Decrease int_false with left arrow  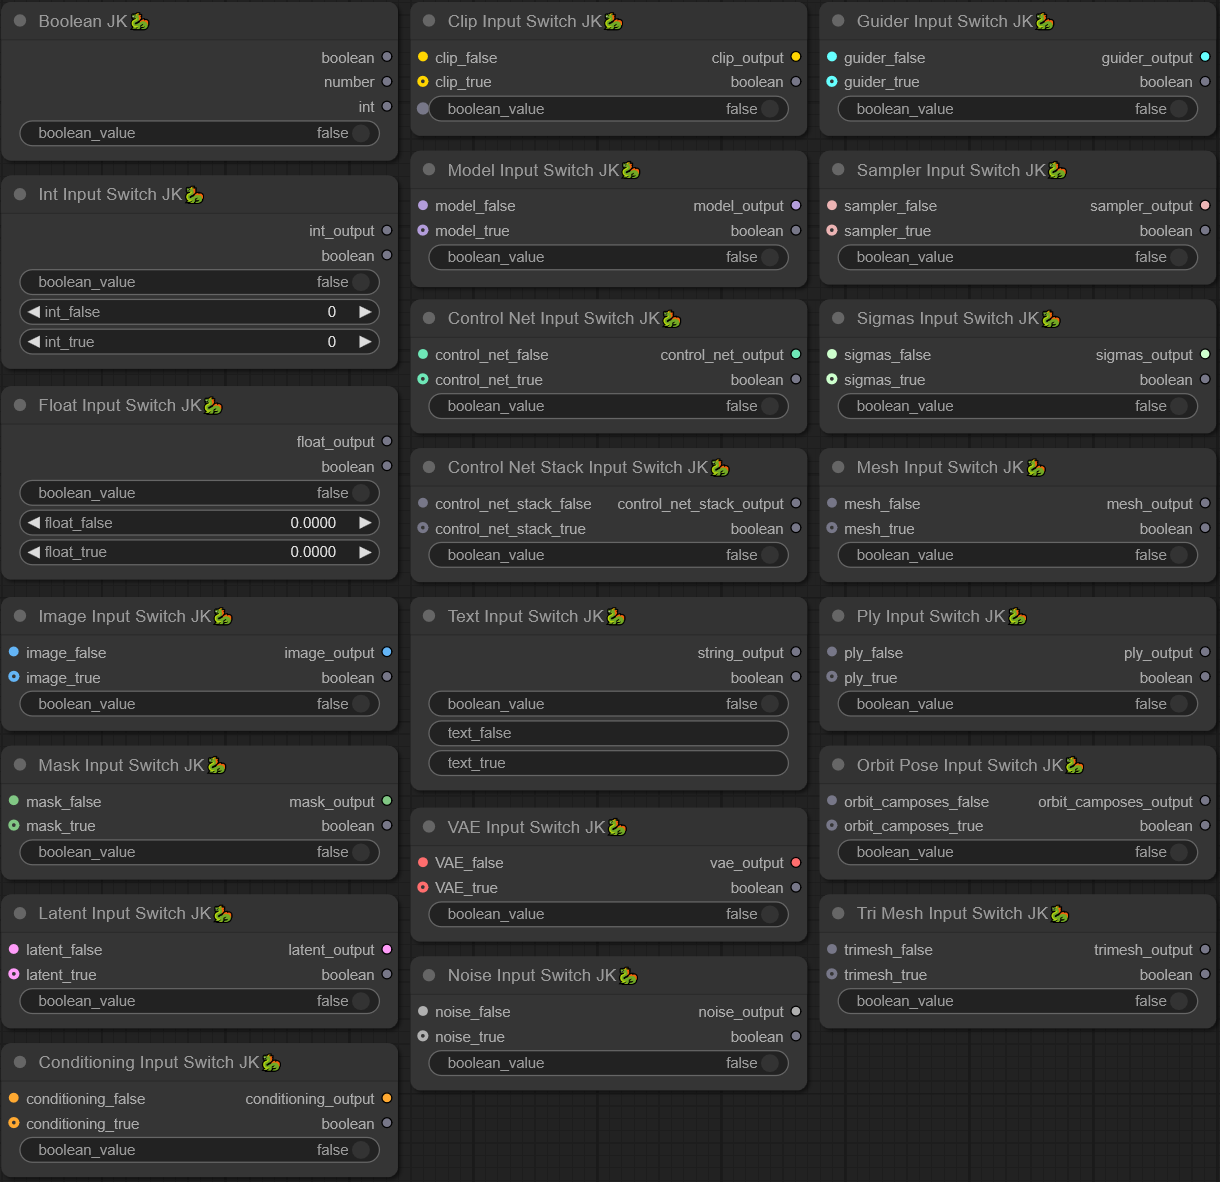34,312
